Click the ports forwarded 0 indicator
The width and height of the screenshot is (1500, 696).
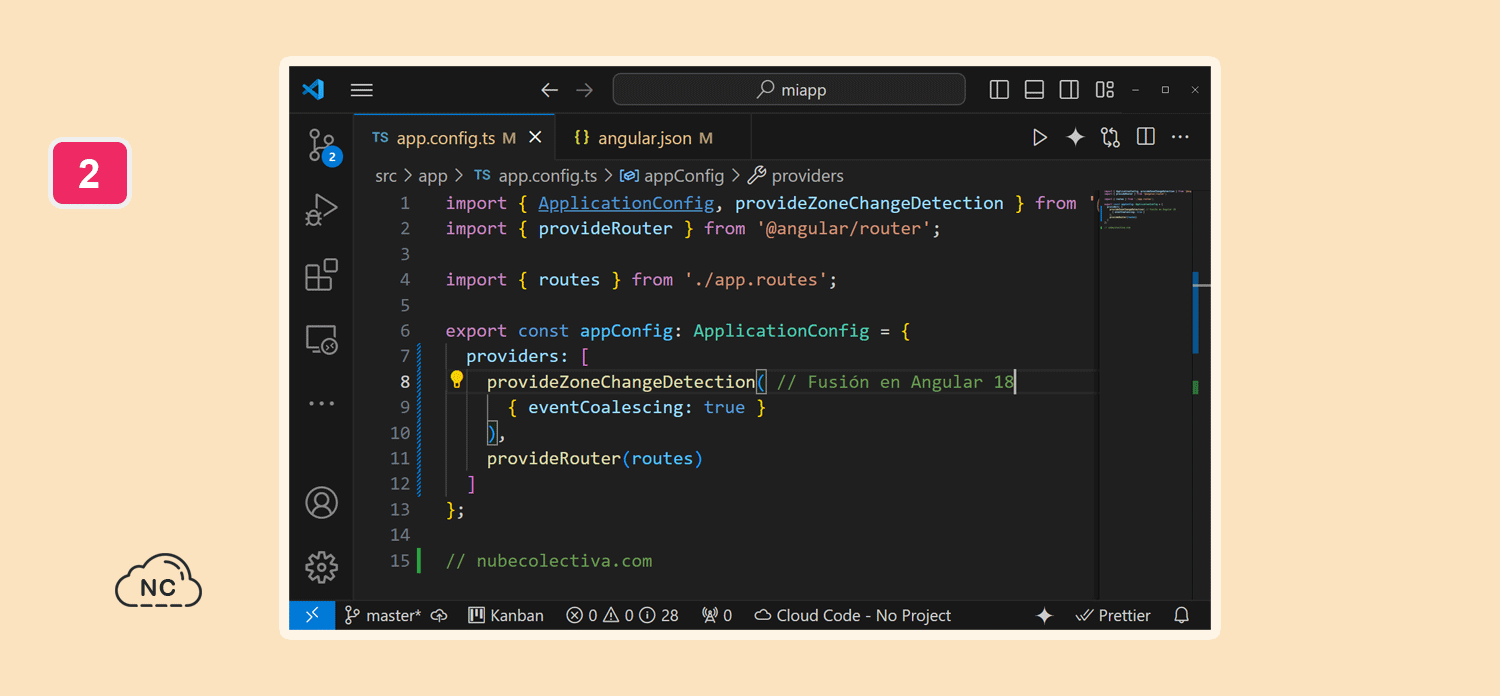click(x=717, y=616)
